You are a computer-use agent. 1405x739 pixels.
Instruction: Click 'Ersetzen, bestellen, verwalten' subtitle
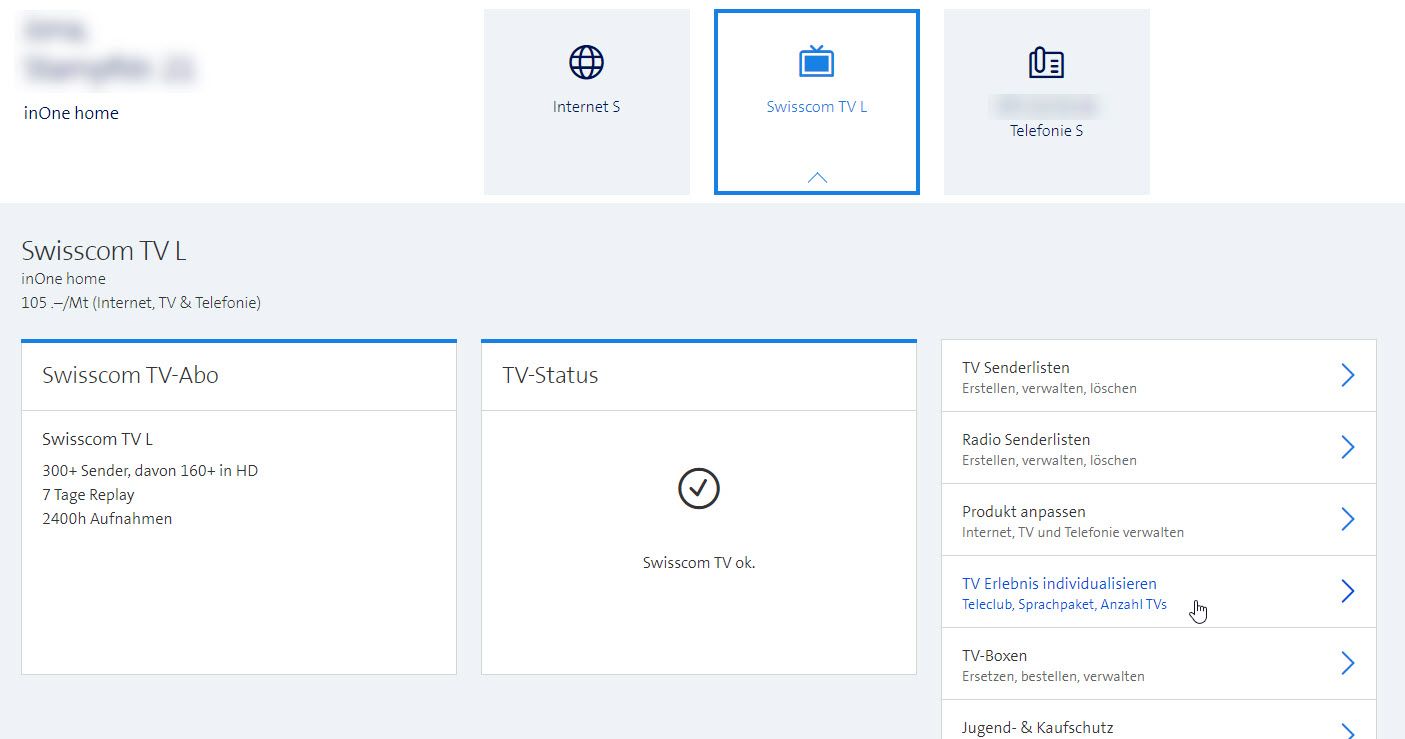[x=1053, y=676]
